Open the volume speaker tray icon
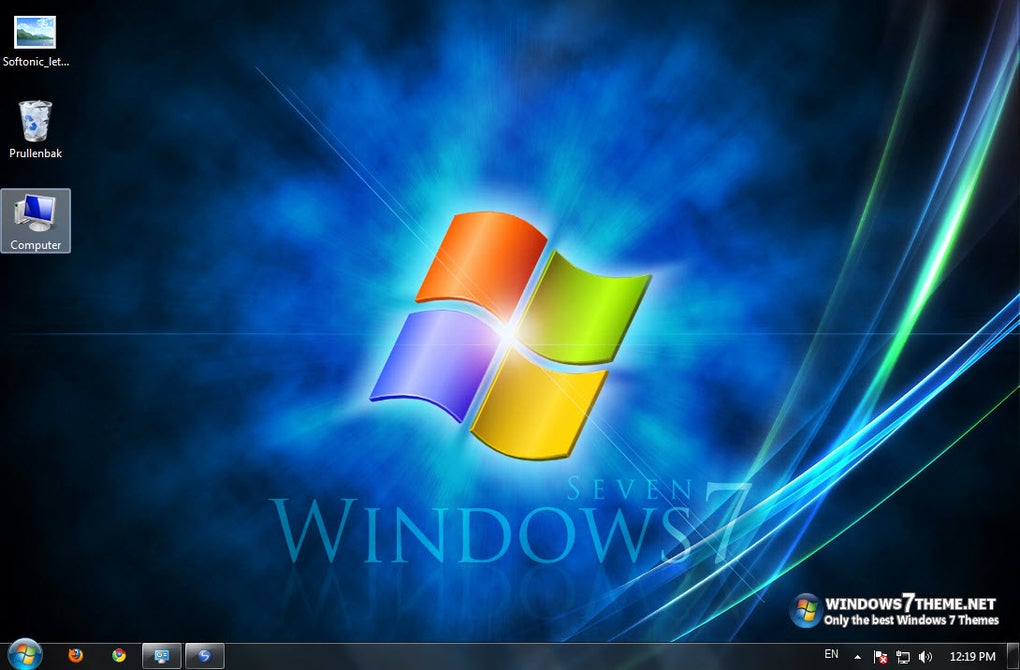This screenshot has height=670, width=1020. tap(925, 657)
